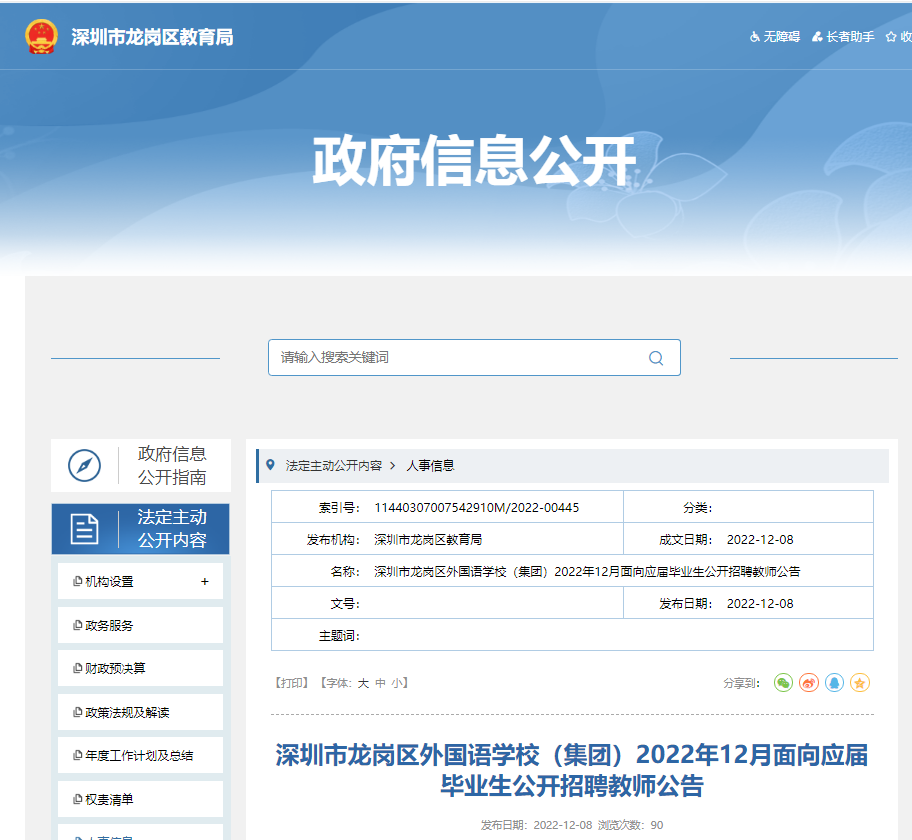Screen dimensions: 912x840
Task: Set font size to 大
Action: tap(363, 683)
